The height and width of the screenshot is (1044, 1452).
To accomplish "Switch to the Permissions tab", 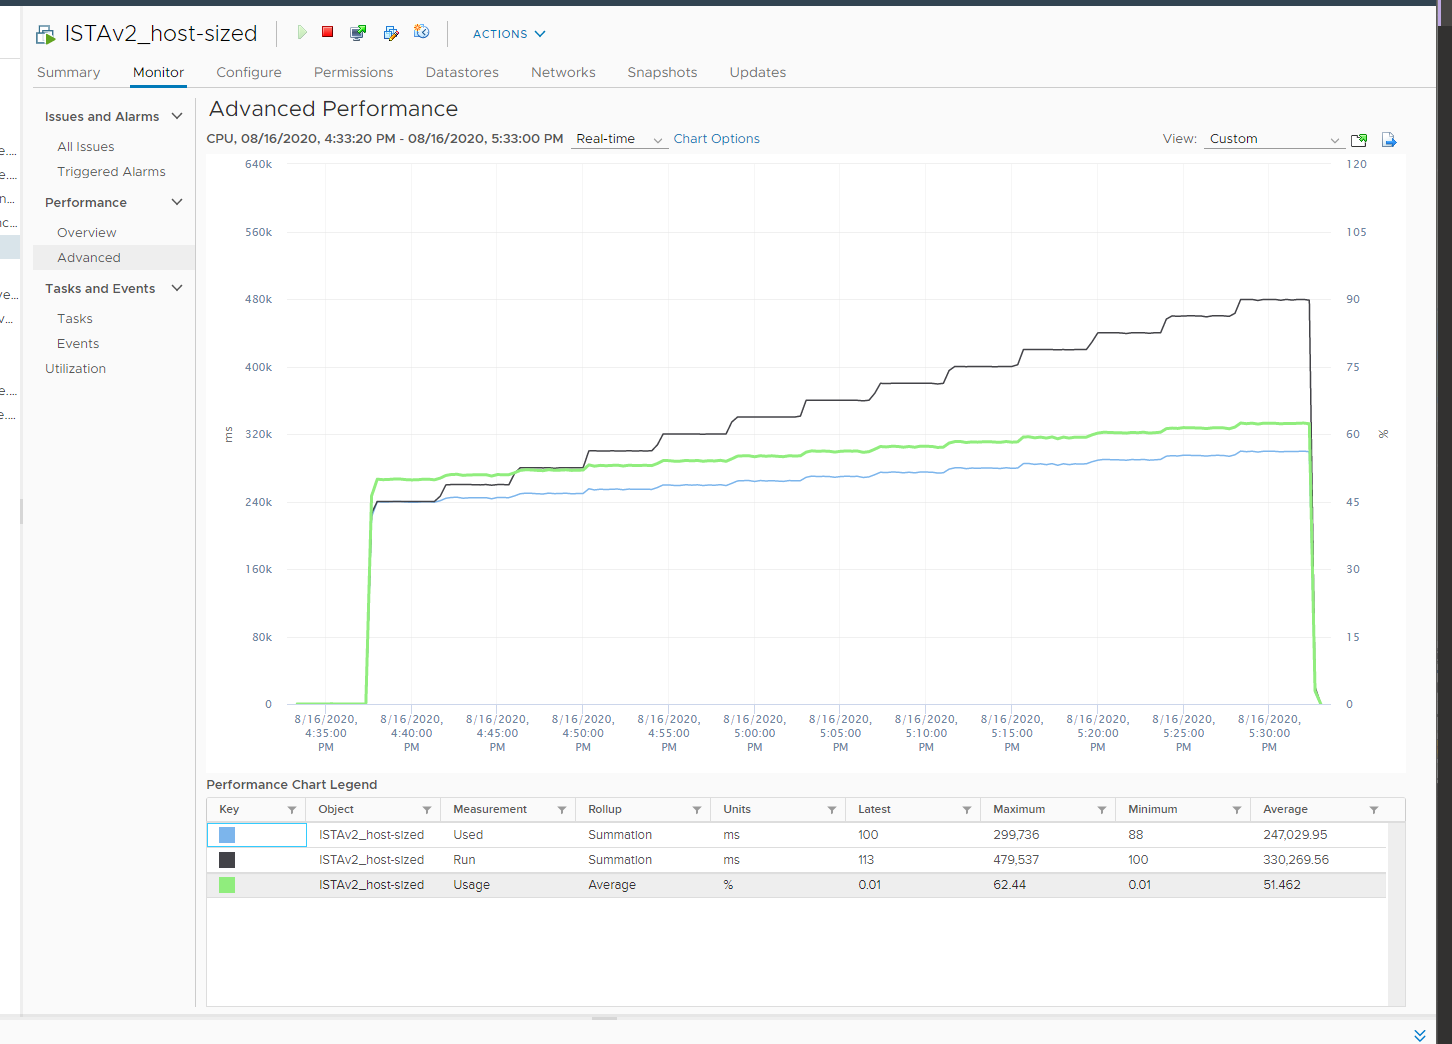I will [x=353, y=72].
